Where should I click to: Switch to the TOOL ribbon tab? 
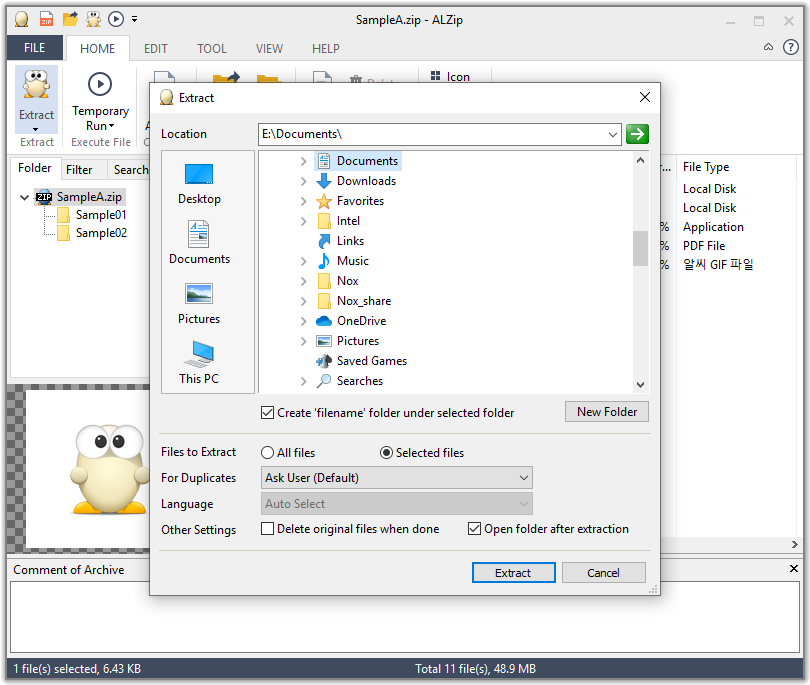coord(212,49)
